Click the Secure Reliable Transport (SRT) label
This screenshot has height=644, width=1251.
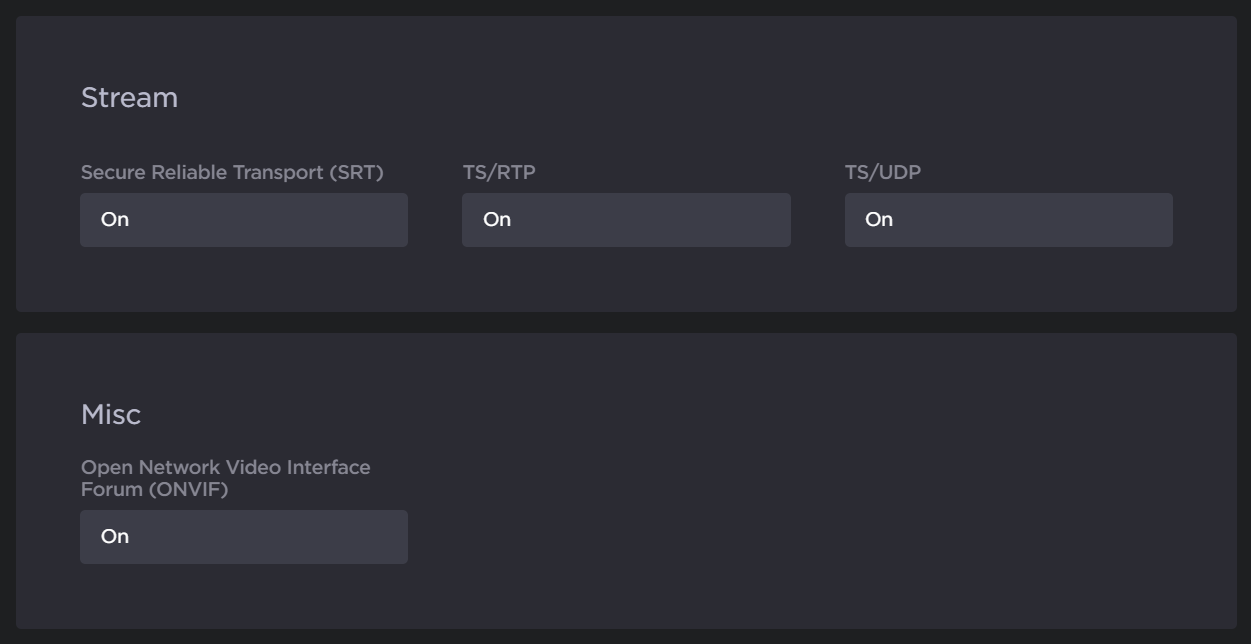coord(231,172)
